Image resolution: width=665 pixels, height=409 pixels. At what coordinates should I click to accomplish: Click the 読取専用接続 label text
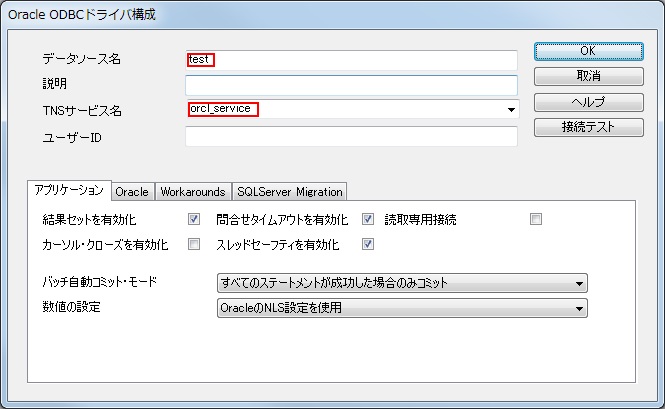pos(420,219)
